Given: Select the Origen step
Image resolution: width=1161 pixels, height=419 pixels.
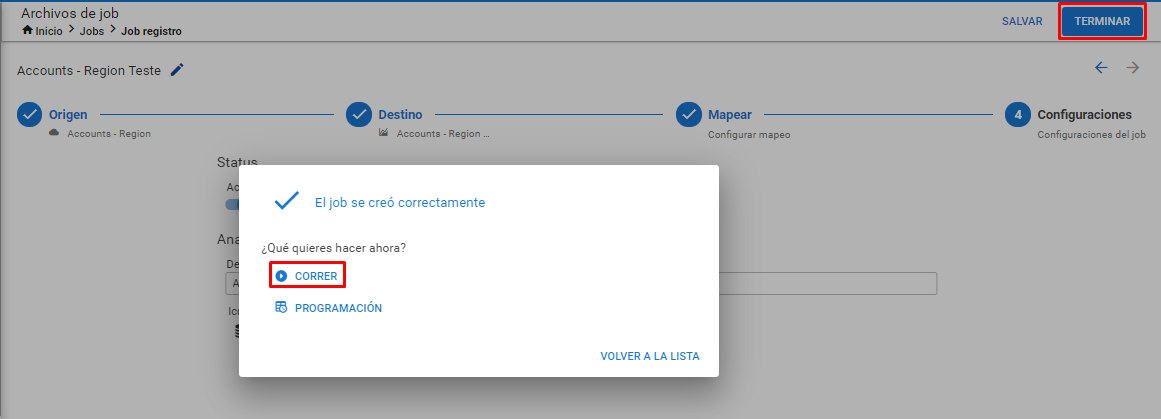Looking at the screenshot, I should (x=68, y=115).
